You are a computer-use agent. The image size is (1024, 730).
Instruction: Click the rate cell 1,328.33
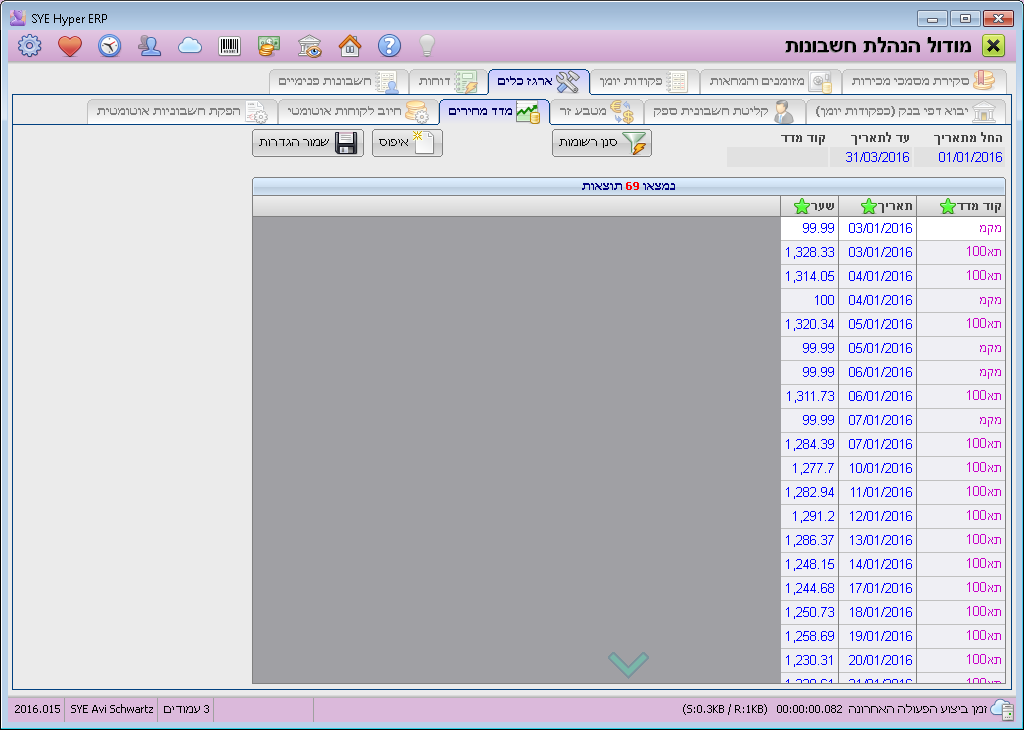coord(809,253)
